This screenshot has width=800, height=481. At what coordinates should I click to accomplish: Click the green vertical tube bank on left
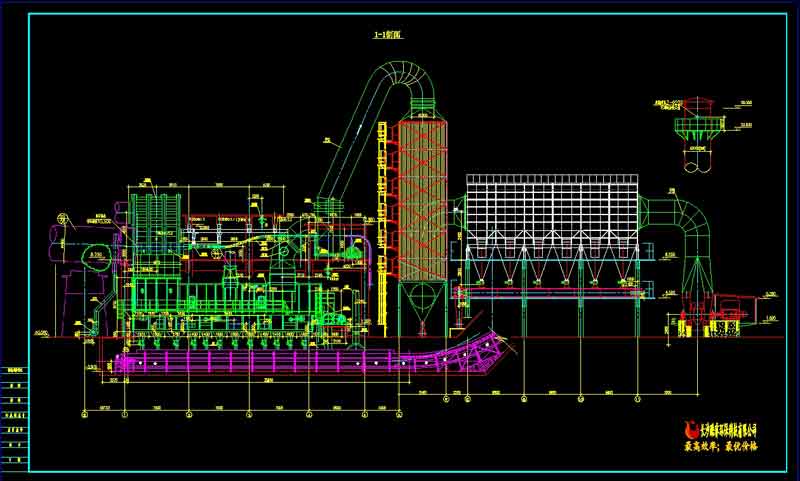tap(152, 215)
